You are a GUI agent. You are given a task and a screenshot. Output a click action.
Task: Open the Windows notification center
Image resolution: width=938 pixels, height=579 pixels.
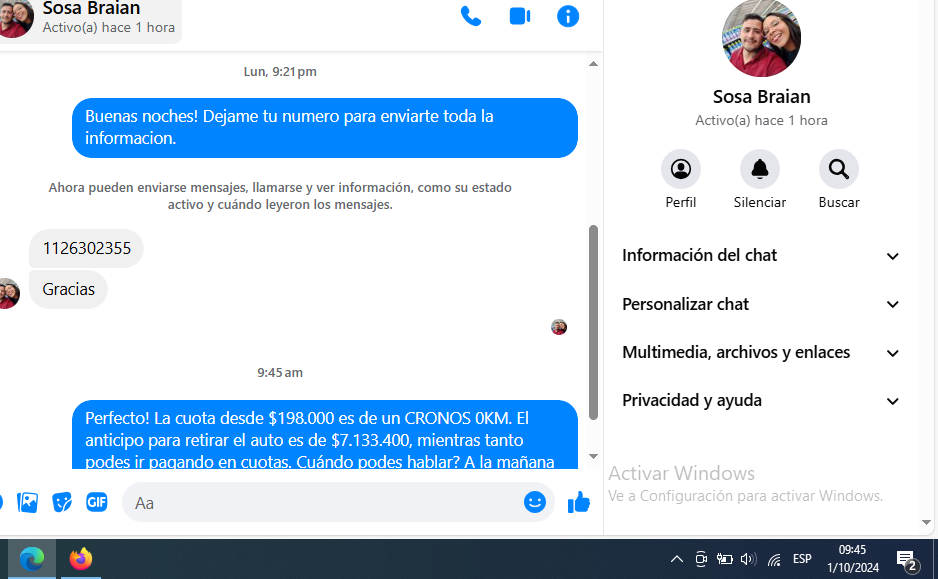tap(907, 560)
